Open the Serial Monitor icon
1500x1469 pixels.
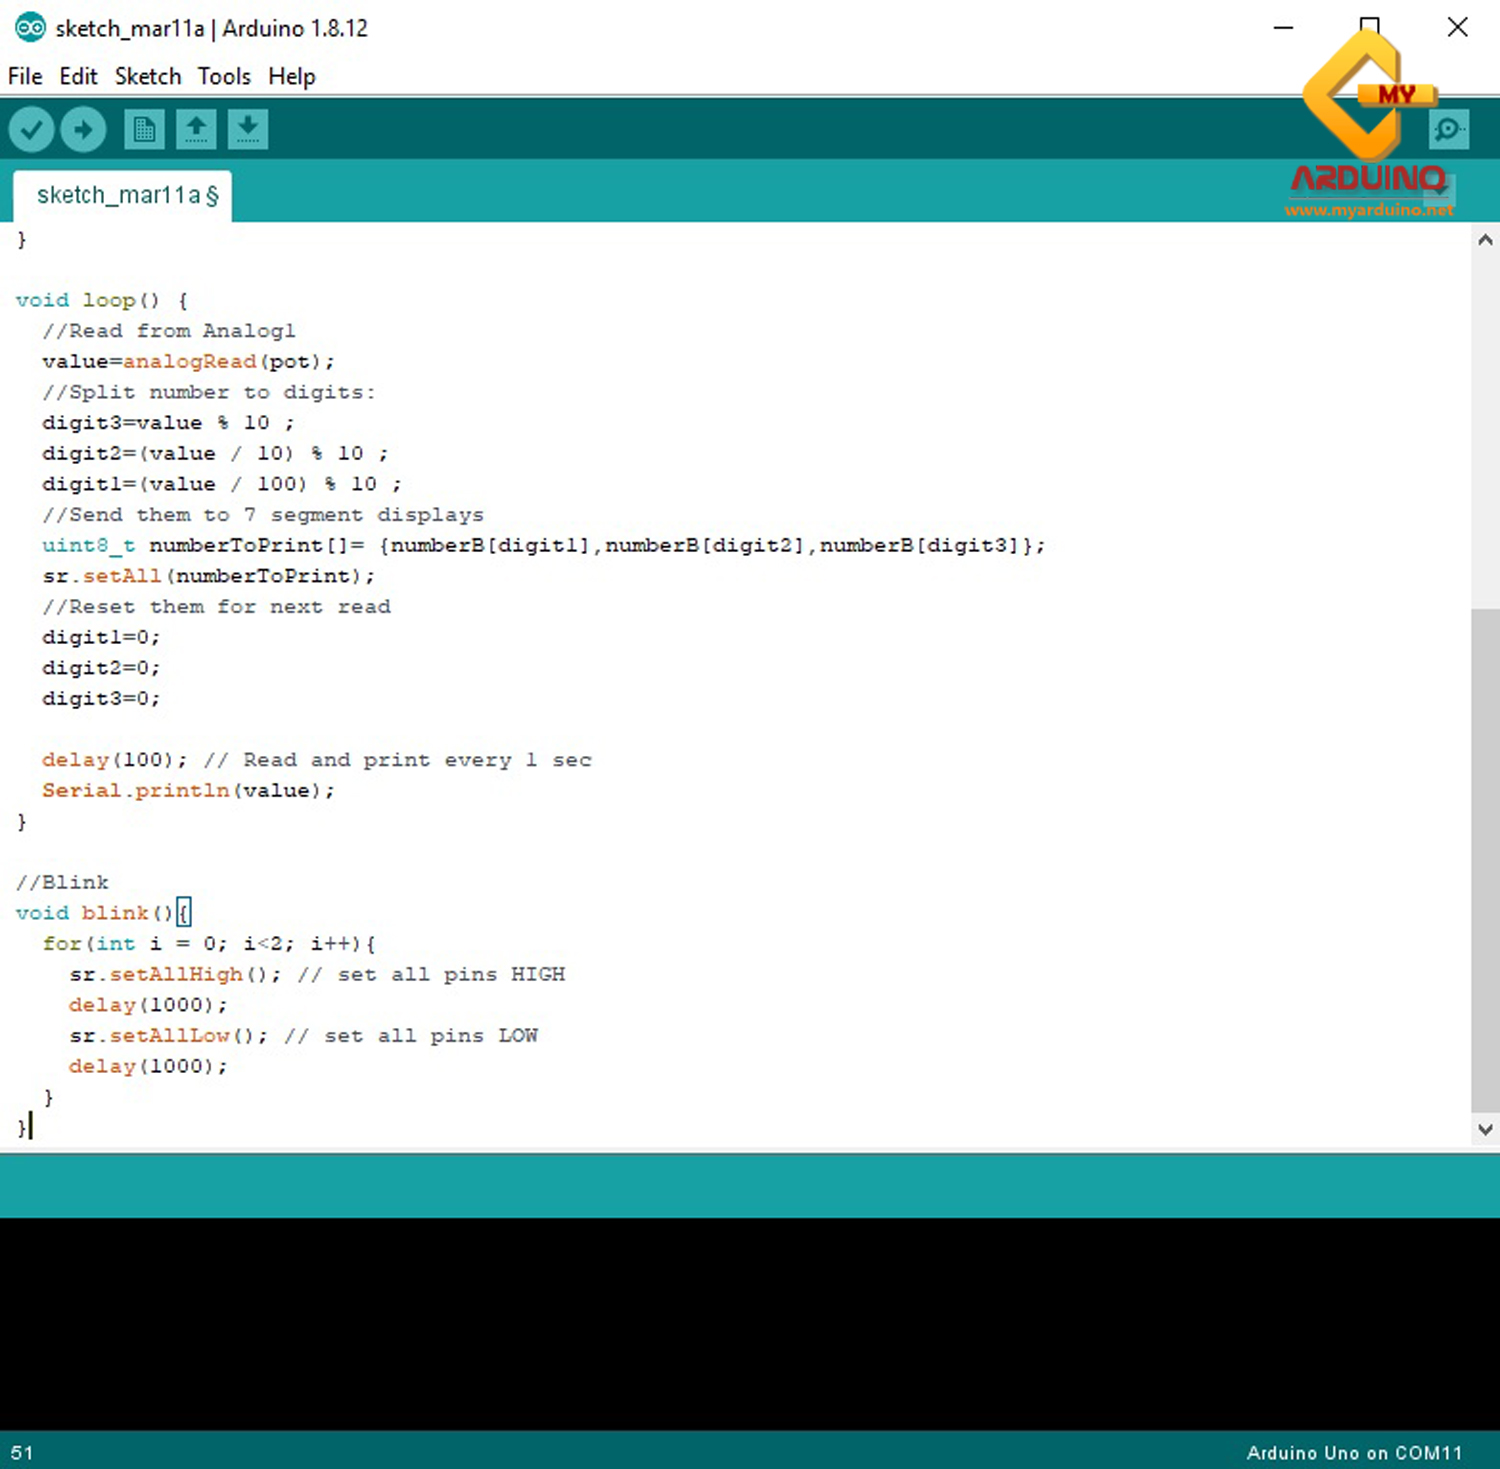[1448, 128]
